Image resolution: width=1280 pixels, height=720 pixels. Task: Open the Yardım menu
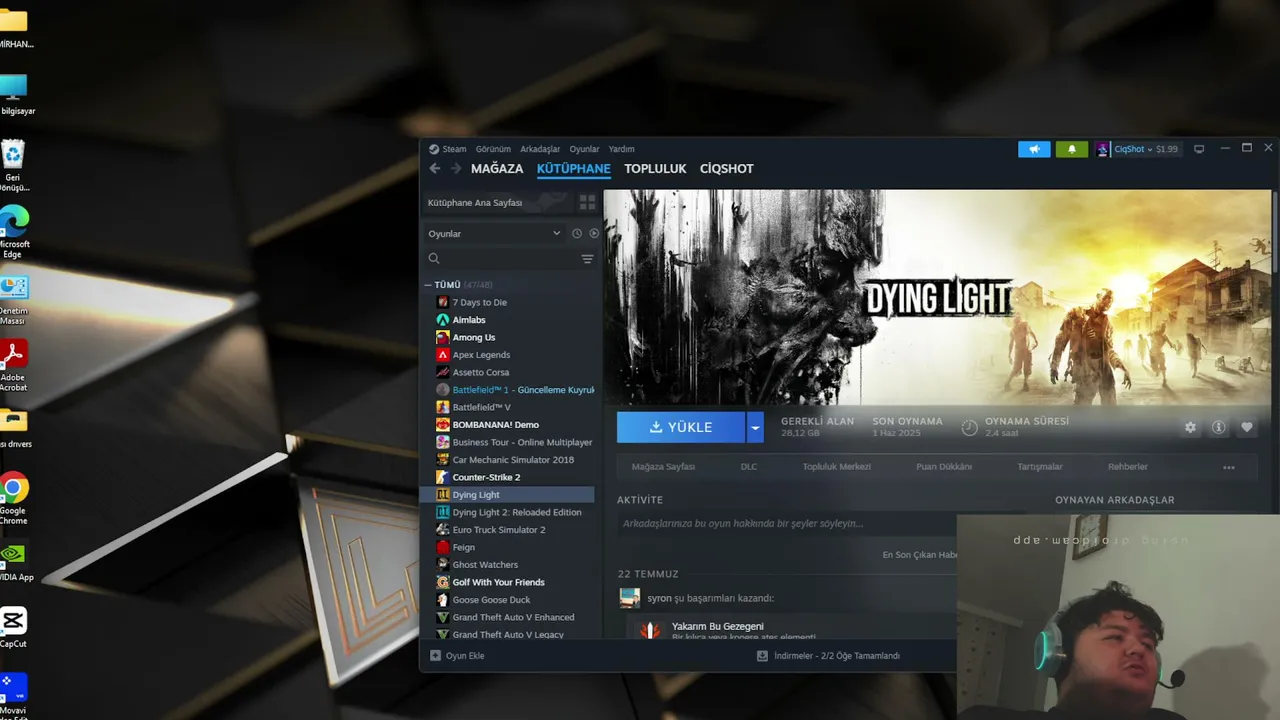pyautogui.click(x=621, y=149)
